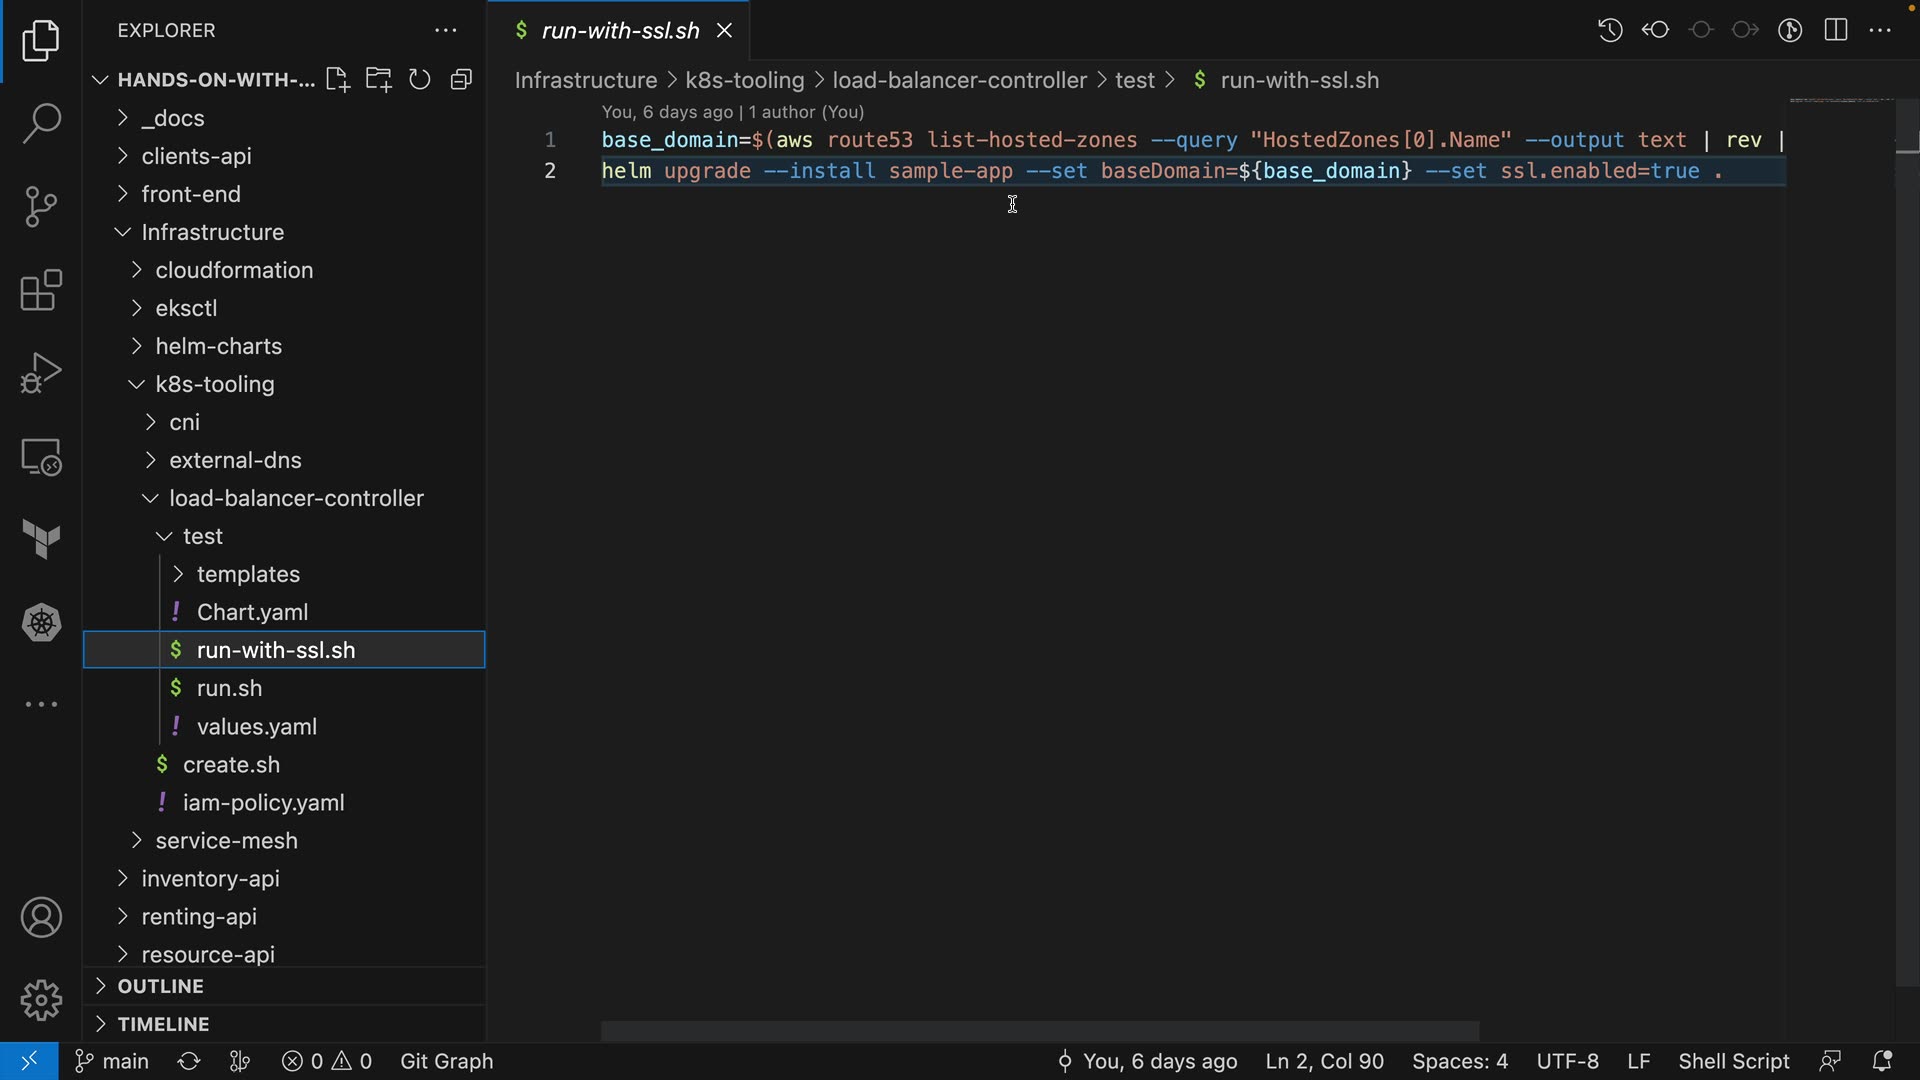
Task: Click the main branch indicator
Action: (x=113, y=1061)
